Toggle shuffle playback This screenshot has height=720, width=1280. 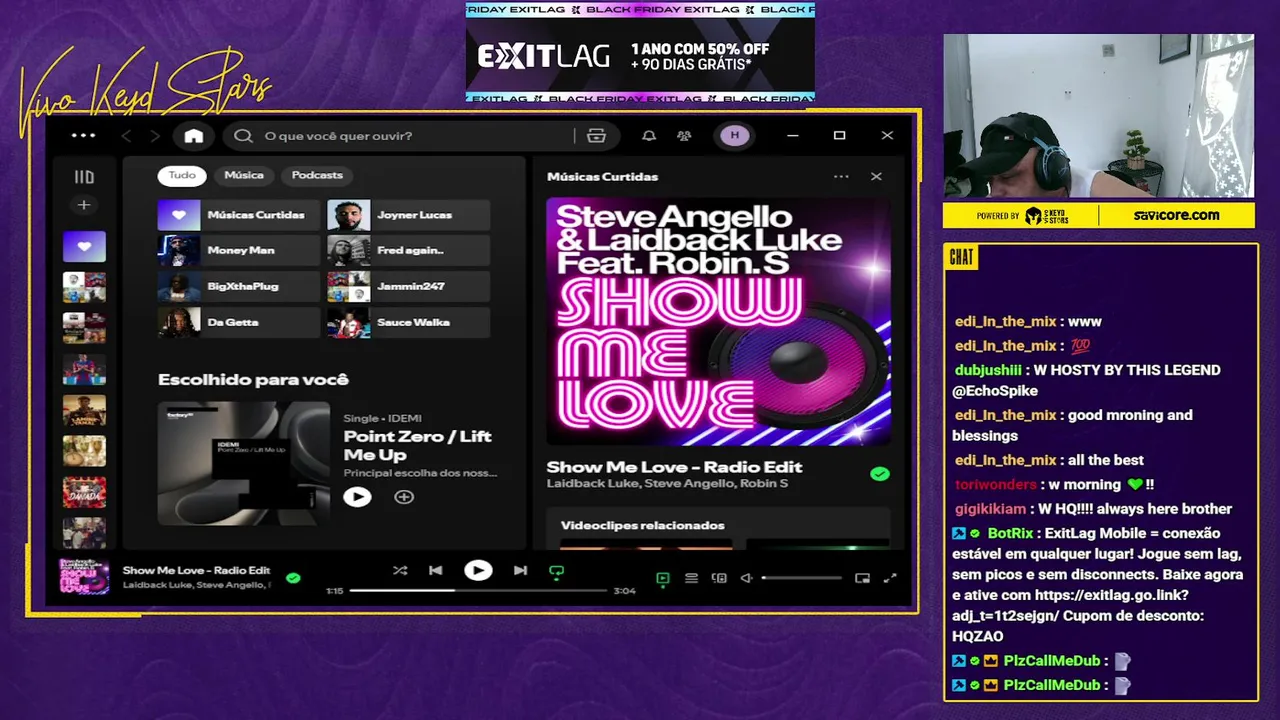coord(400,571)
